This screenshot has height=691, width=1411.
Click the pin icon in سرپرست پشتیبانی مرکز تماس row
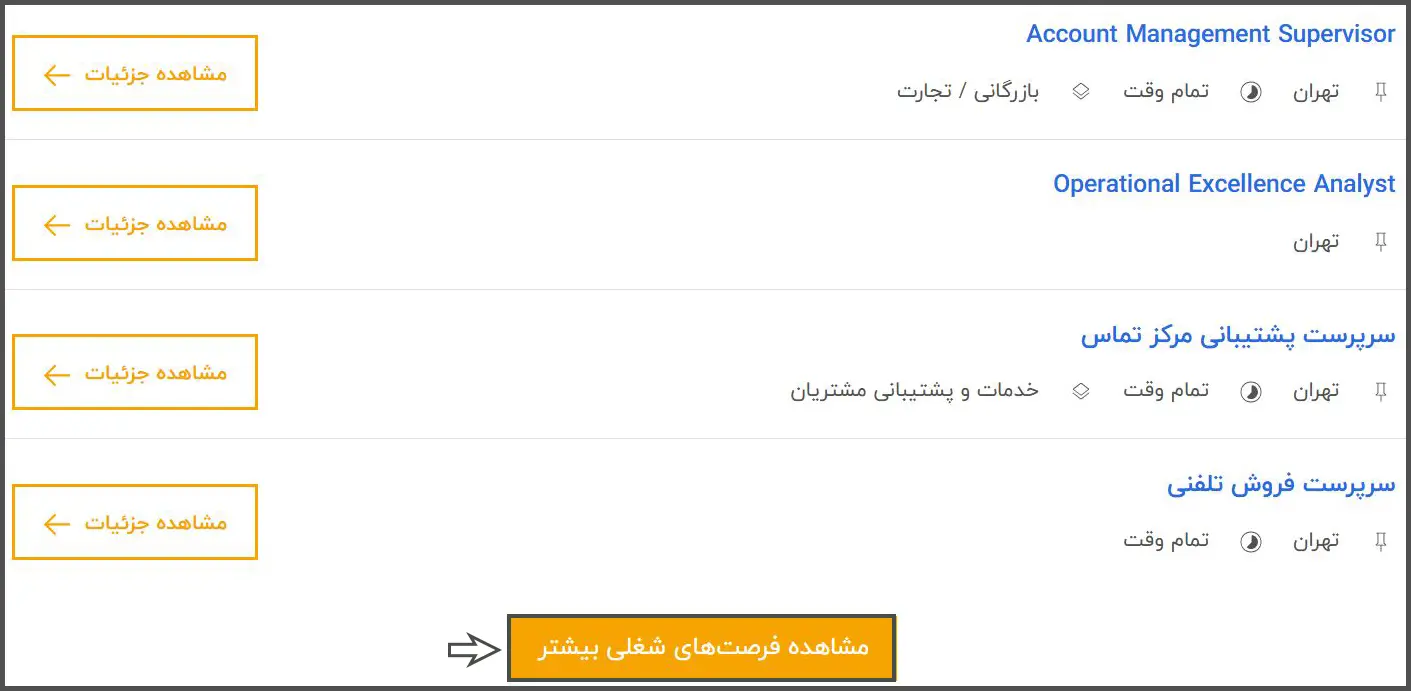pyautogui.click(x=1381, y=391)
